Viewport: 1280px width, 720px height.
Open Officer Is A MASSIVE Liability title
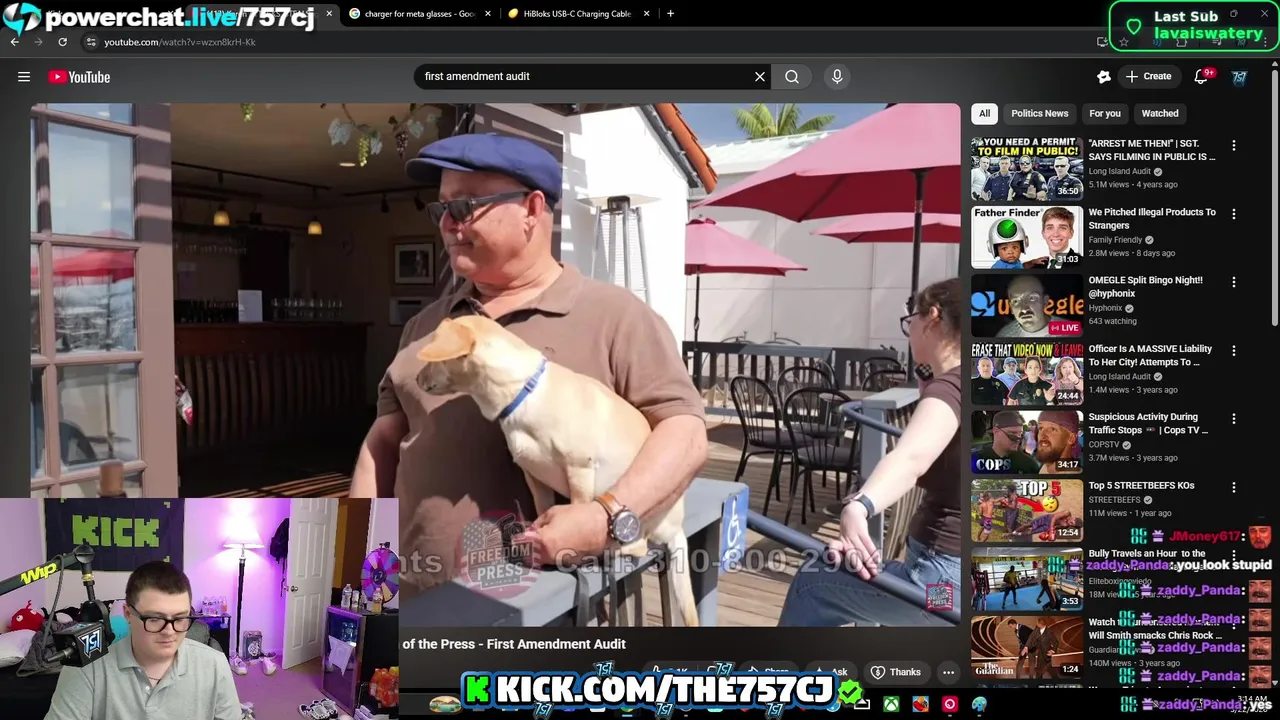pos(1150,355)
